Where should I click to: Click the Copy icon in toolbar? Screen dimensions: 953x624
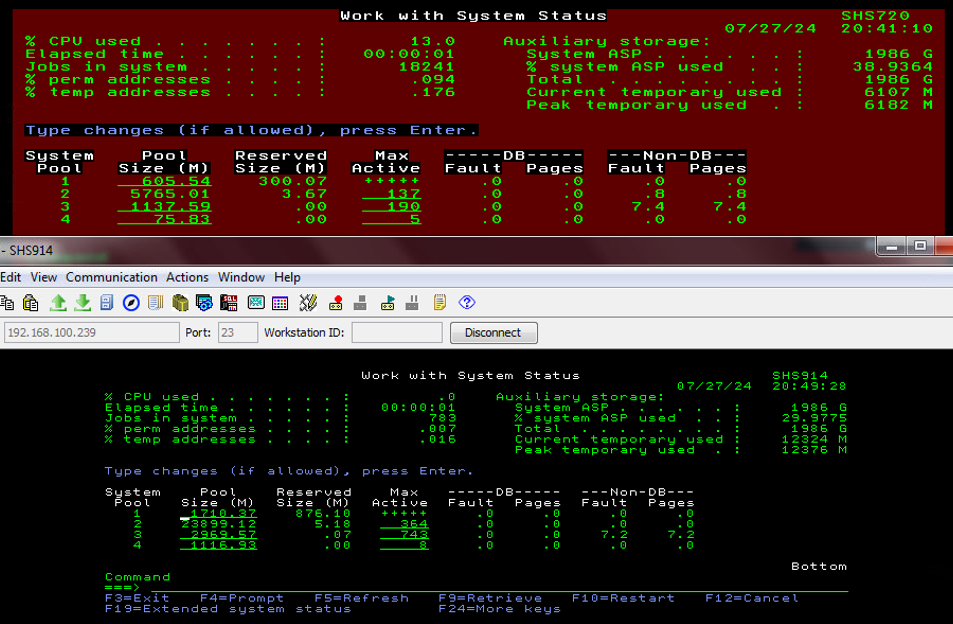pos(7,302)
